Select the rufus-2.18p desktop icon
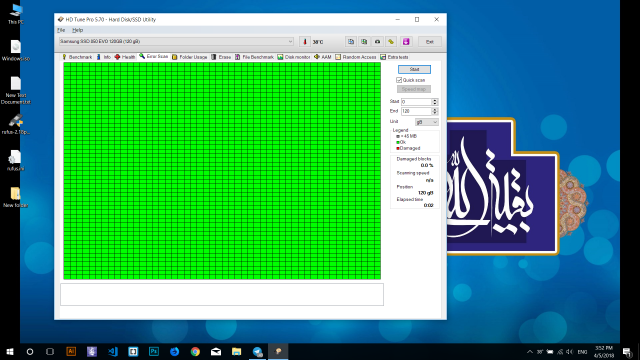The height and width of the screenshot is (360, 640). click(x=16, y=124)
